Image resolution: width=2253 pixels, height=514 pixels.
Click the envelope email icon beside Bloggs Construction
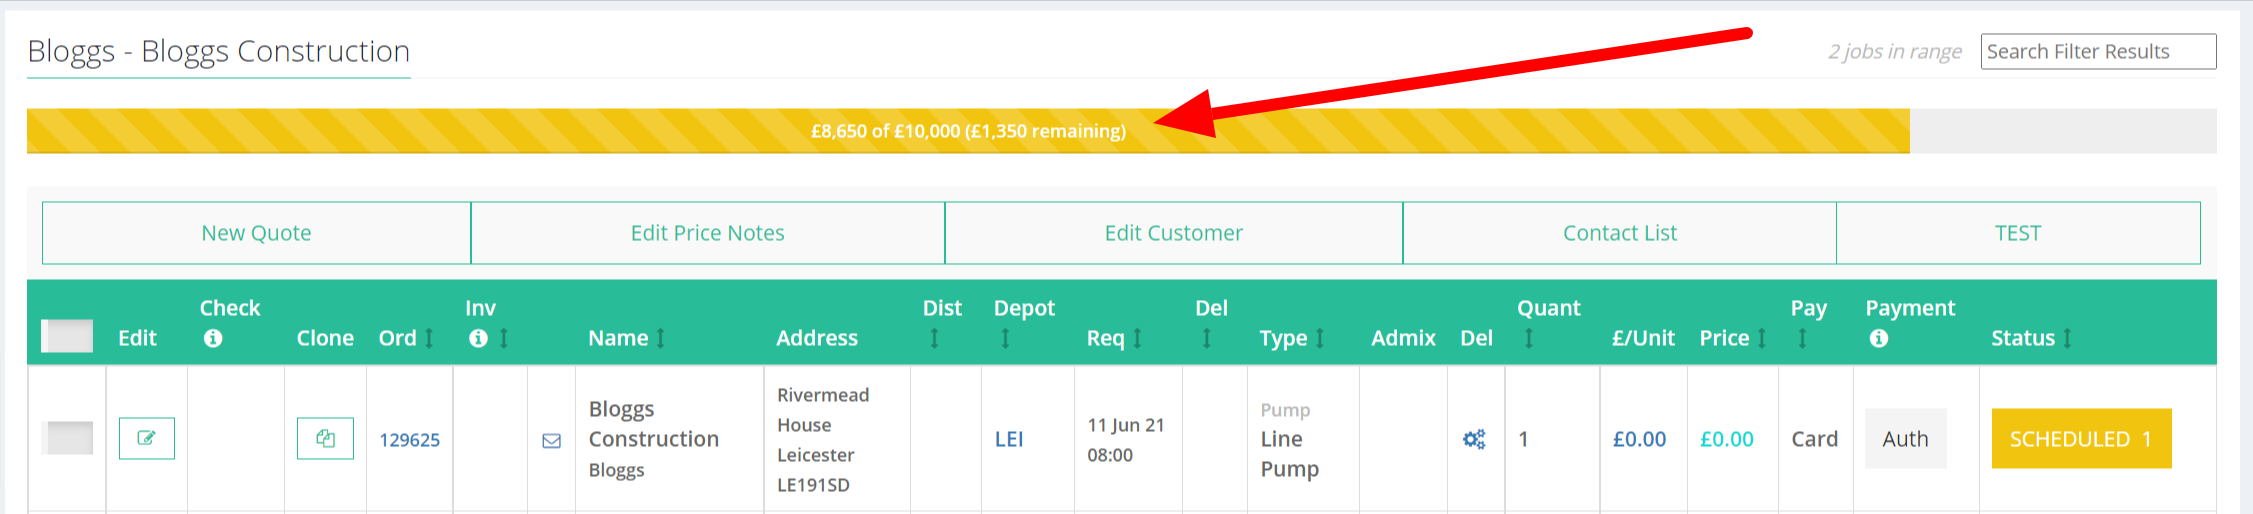click(551, 440)
